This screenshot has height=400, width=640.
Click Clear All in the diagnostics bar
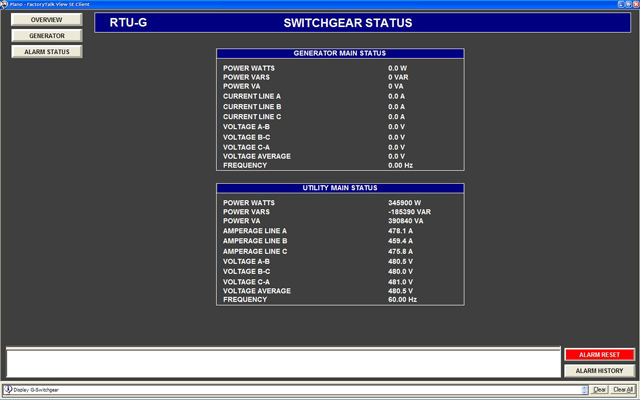click(x=622, y=389)
